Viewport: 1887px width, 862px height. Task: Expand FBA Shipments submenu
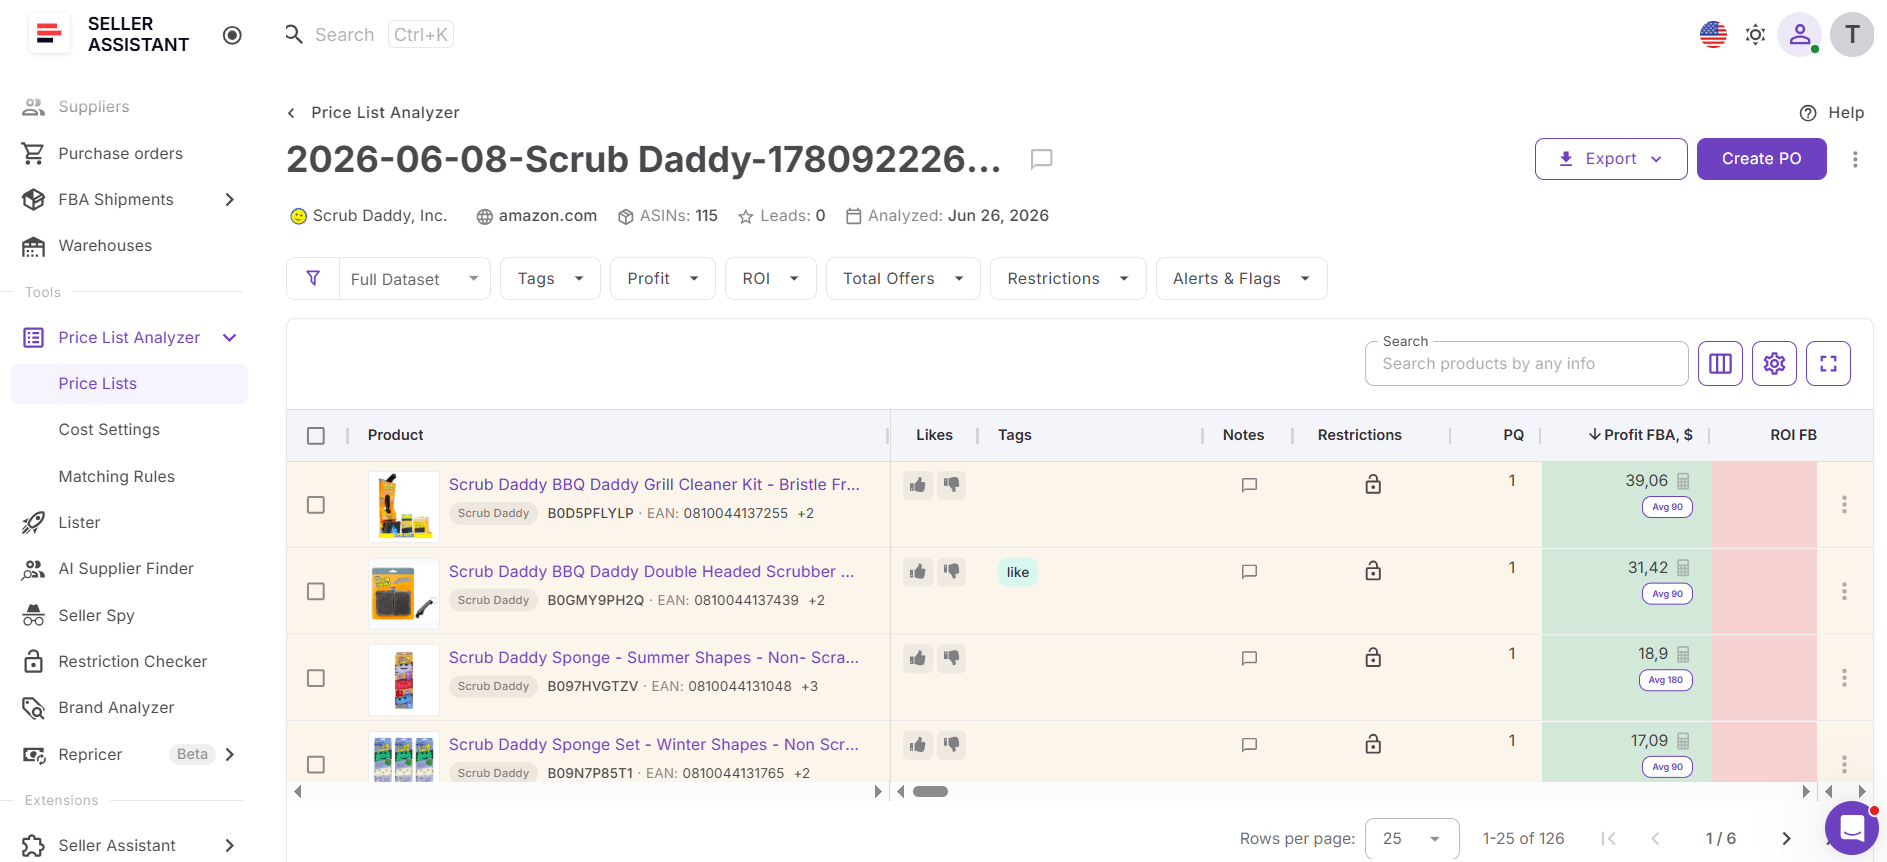coord(230,200)
